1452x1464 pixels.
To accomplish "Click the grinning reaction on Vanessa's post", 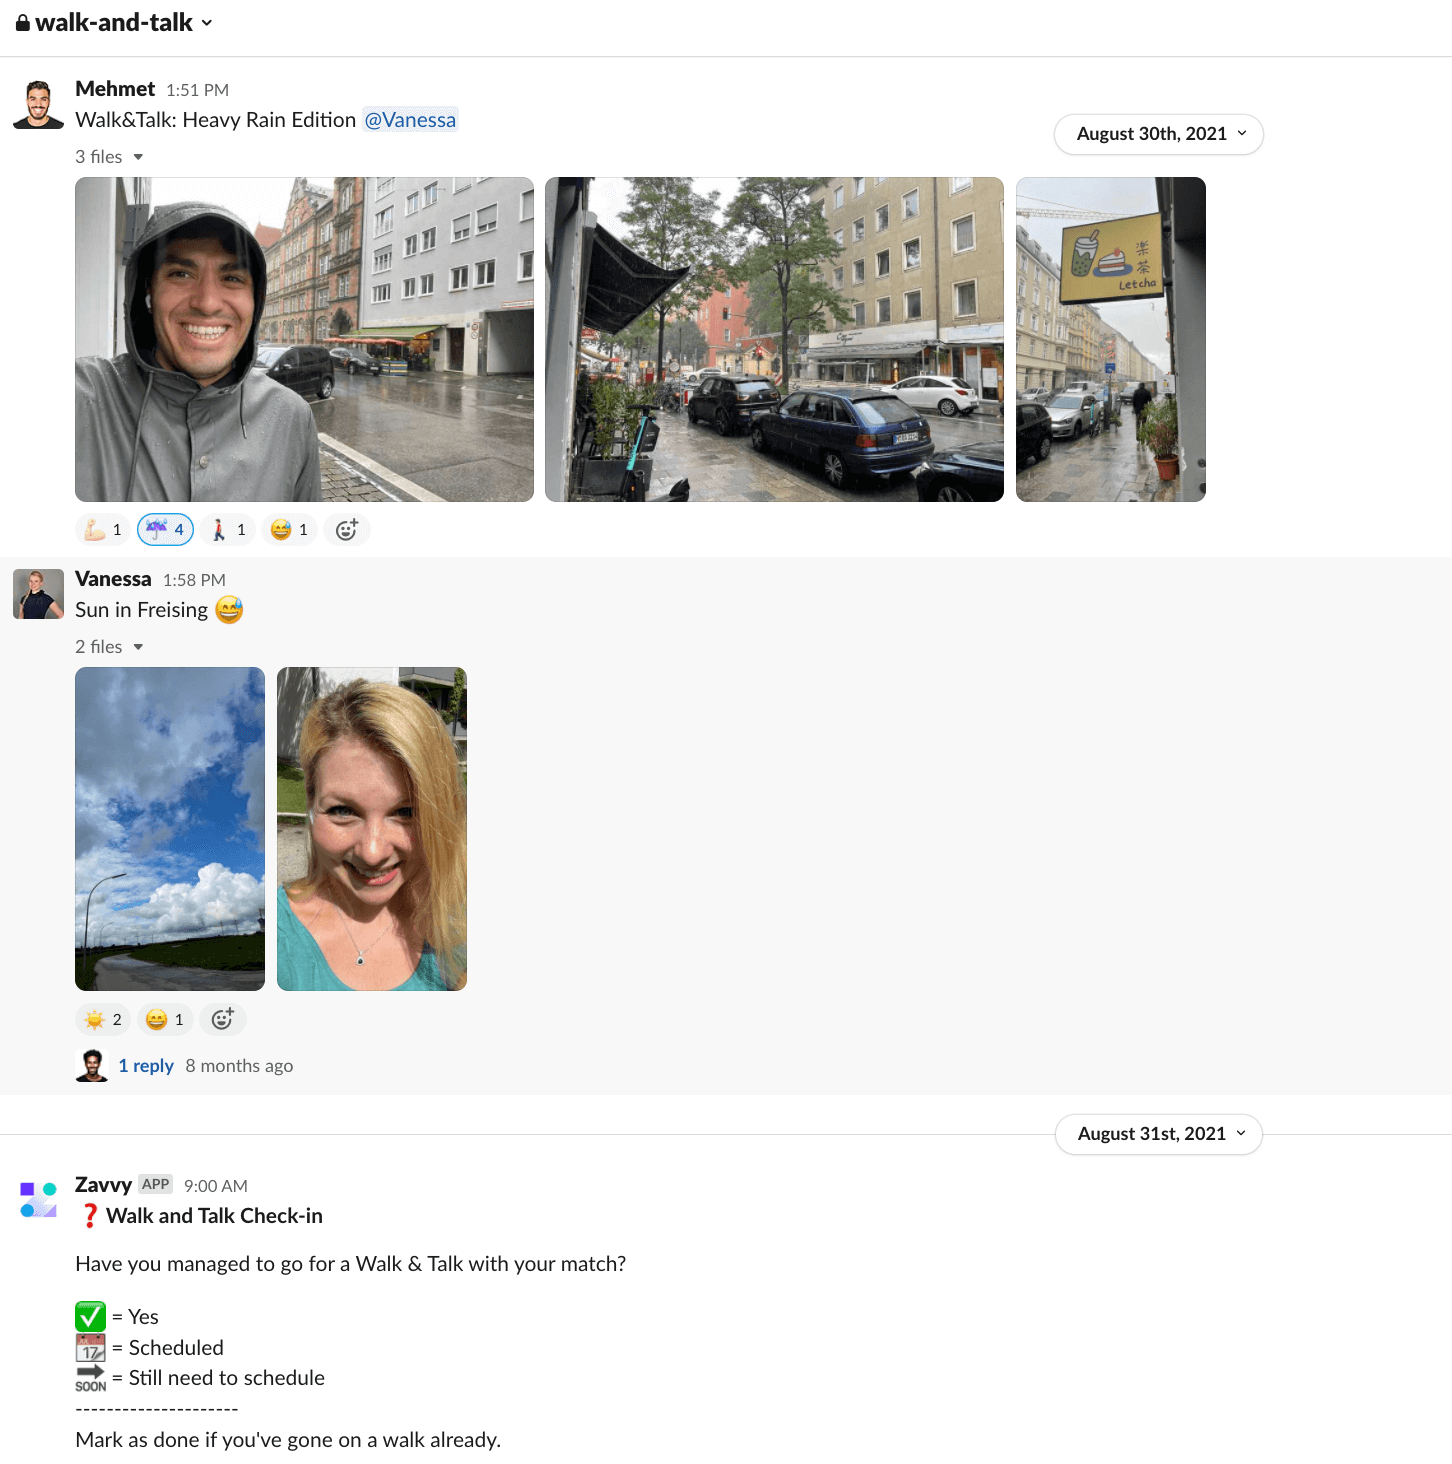I will point(165,1020).
